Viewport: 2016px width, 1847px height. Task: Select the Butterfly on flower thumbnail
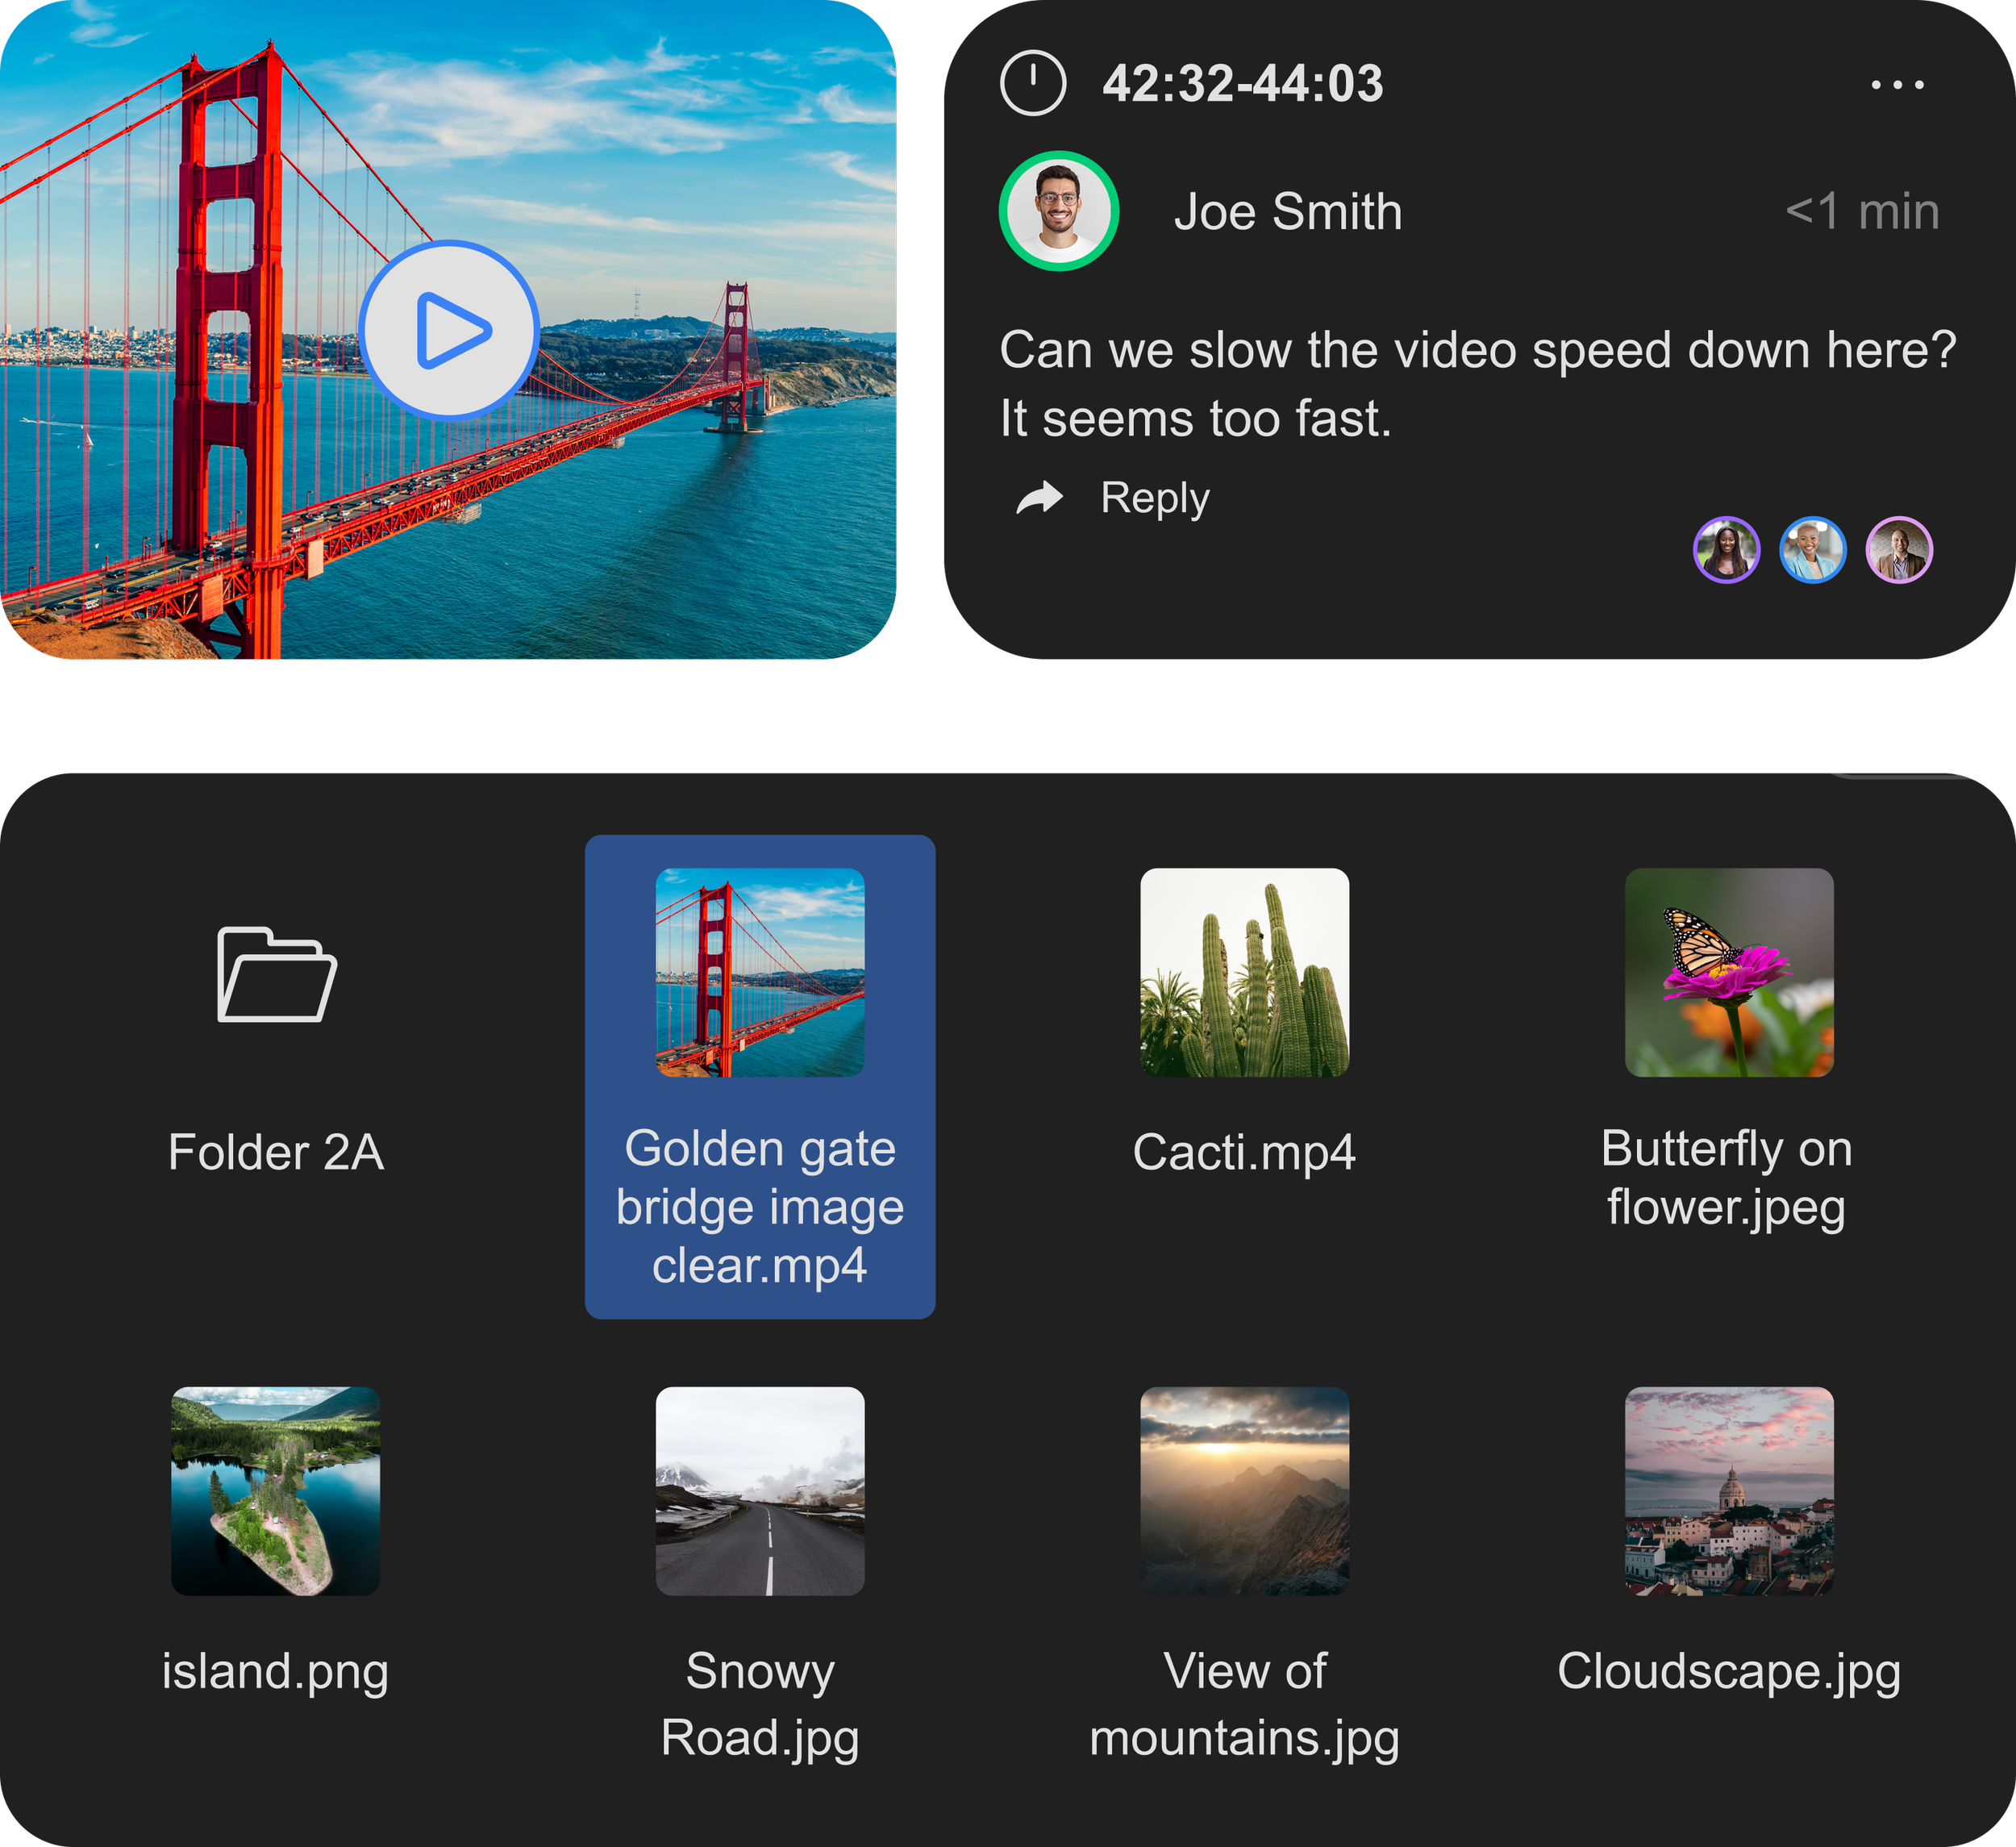(x=1729, y=972)
